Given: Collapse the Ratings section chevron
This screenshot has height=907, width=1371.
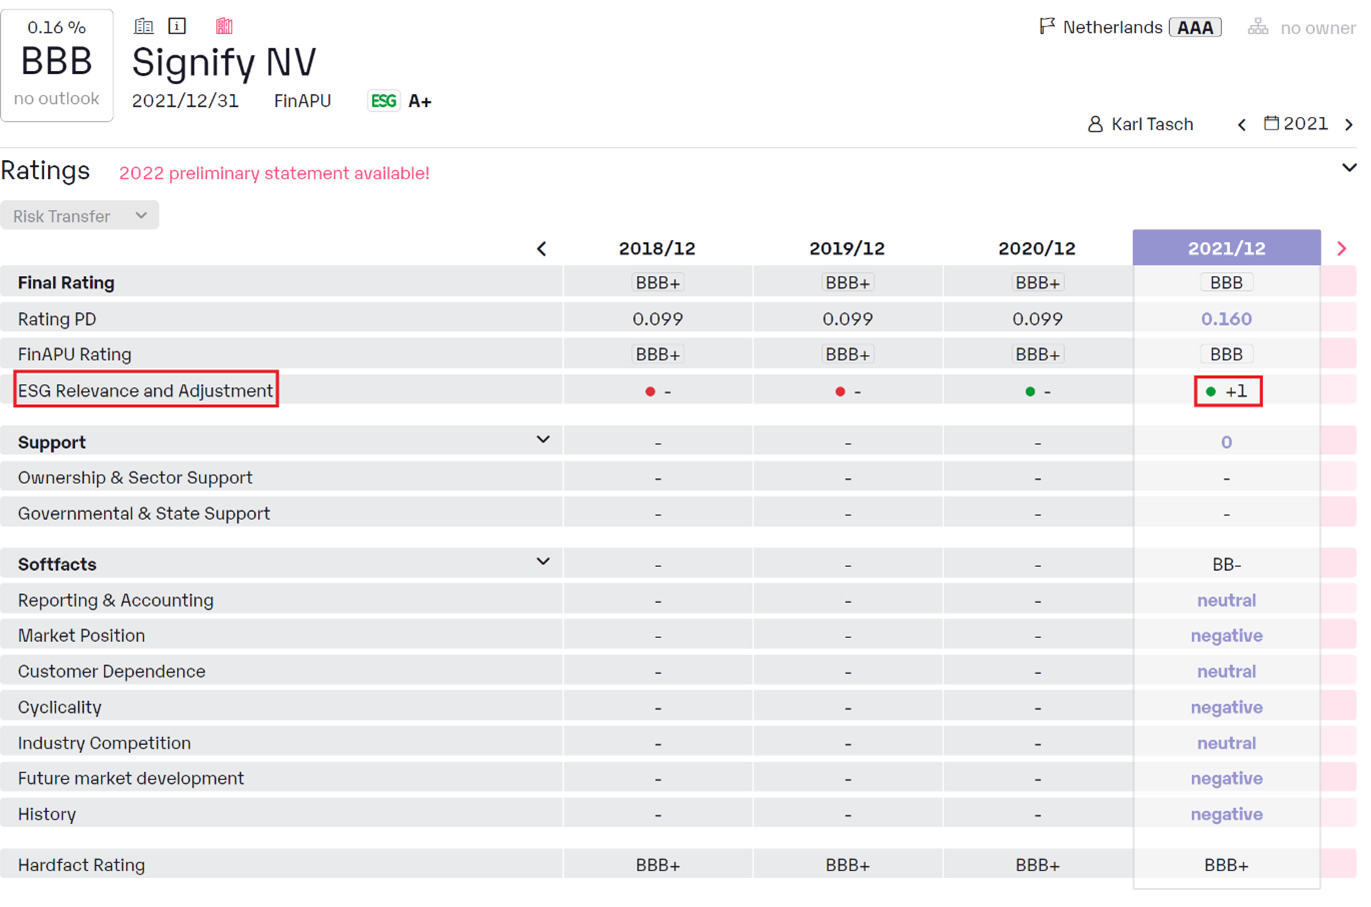Looking at the screenshot, I should [1349, 168].
